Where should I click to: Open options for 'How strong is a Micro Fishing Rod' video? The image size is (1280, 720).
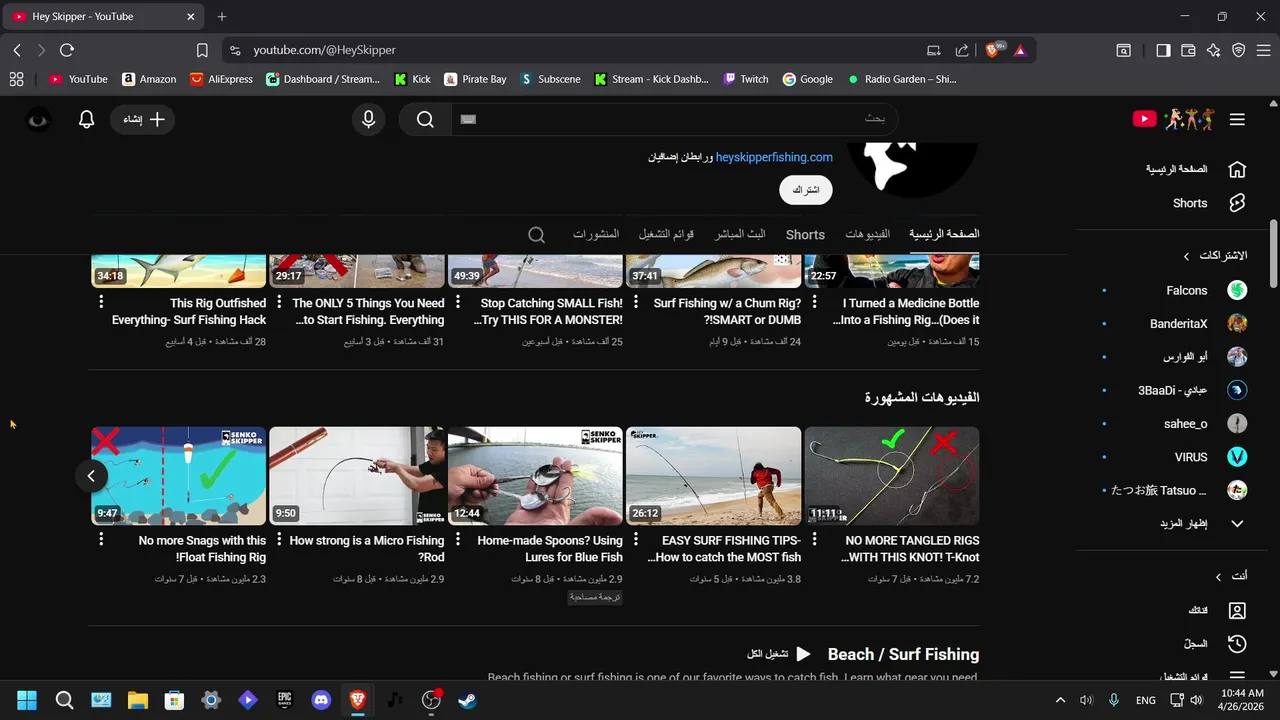279,540
